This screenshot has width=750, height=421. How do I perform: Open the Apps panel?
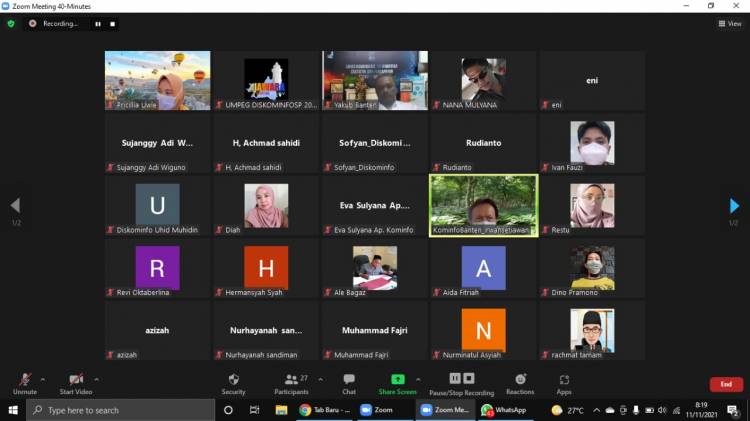(564, 384)
